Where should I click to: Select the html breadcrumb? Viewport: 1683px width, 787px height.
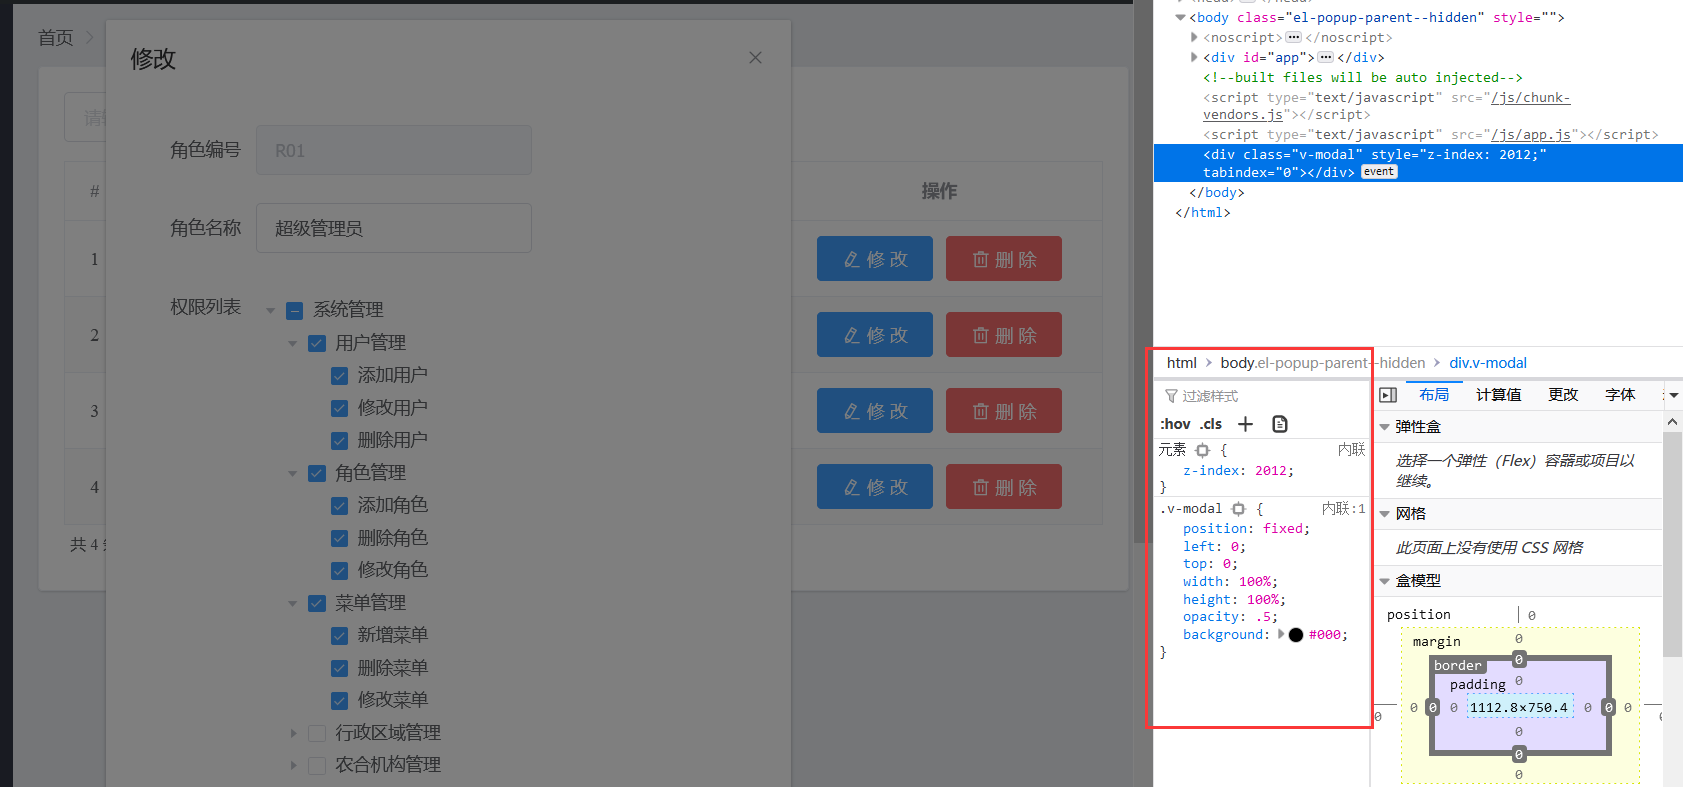[1181, 363]
